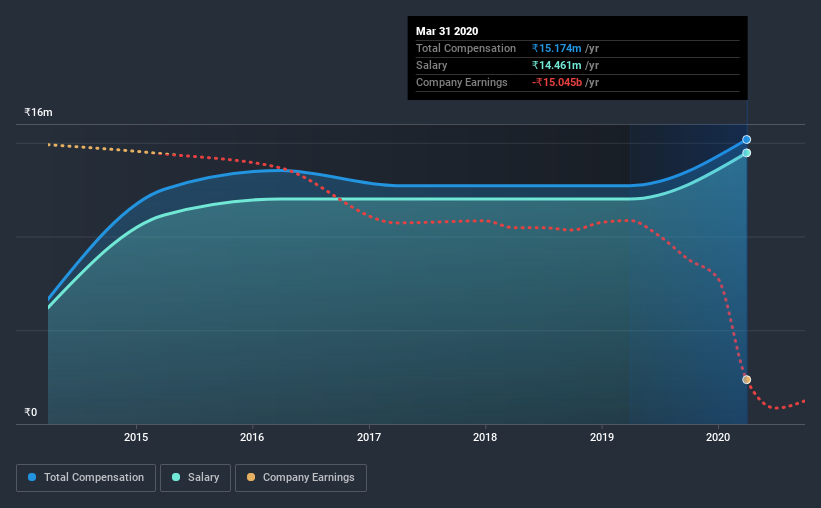
Task: Click the Mar 31 2020 tooltip date
Action: [447, 31]
